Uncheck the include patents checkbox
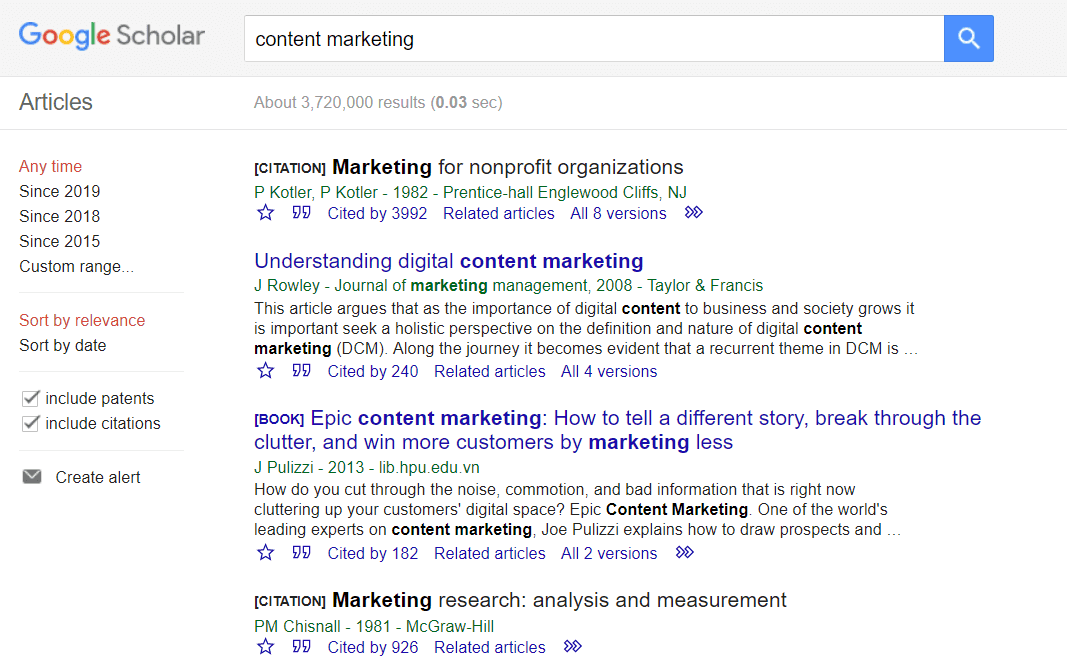The height and width of the screenshot is (671, 1067). (31, 398)
